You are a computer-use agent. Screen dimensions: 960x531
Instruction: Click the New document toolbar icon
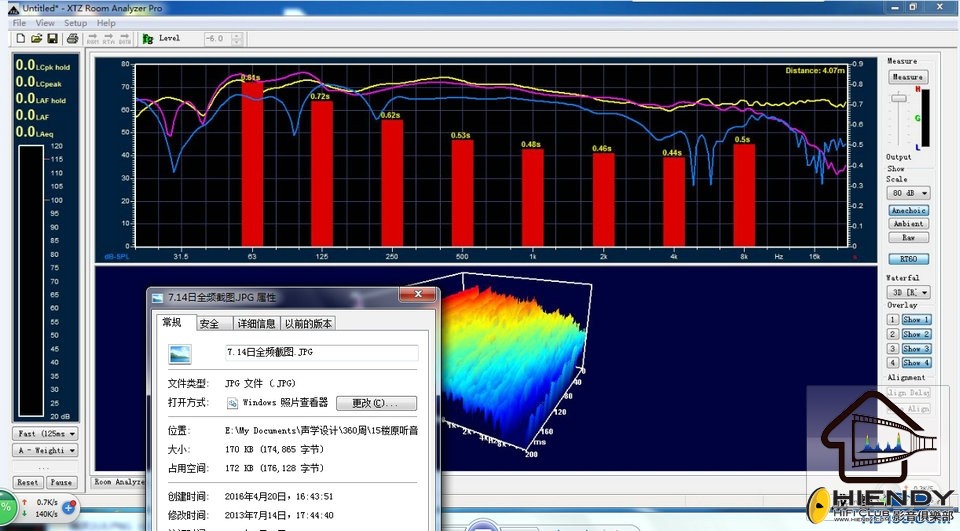(x=20, y=39)
